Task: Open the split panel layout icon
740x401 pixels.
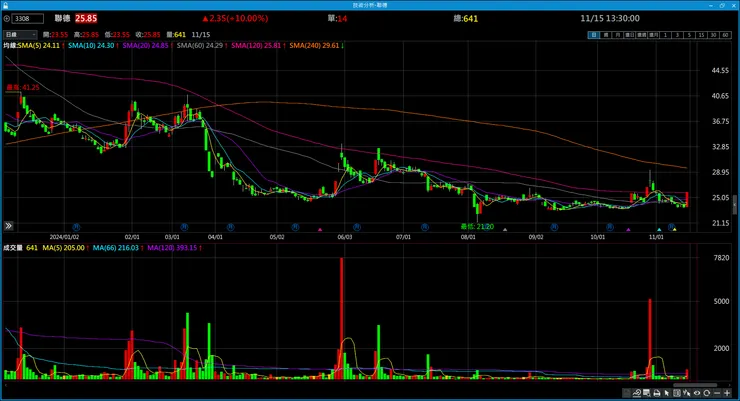Action: pyautogui.click(x=677, y=393)
